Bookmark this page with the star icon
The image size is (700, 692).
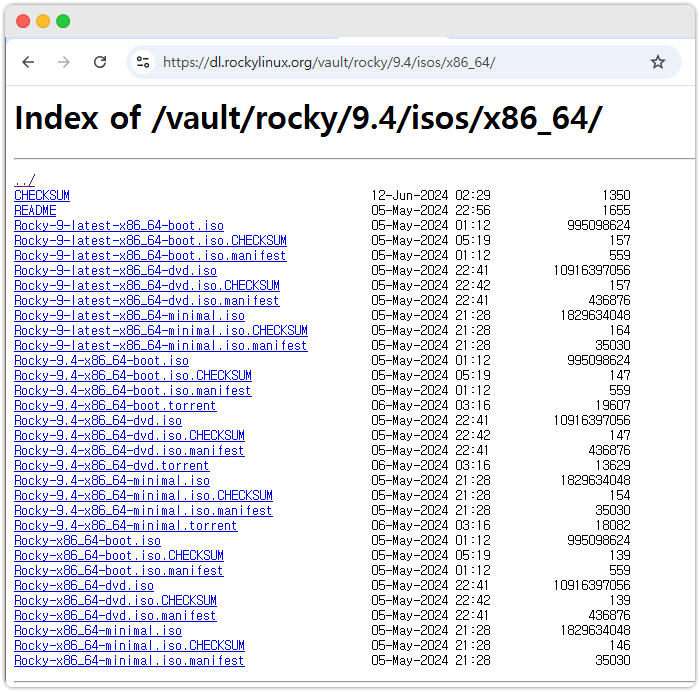click(x=658, y=62)
